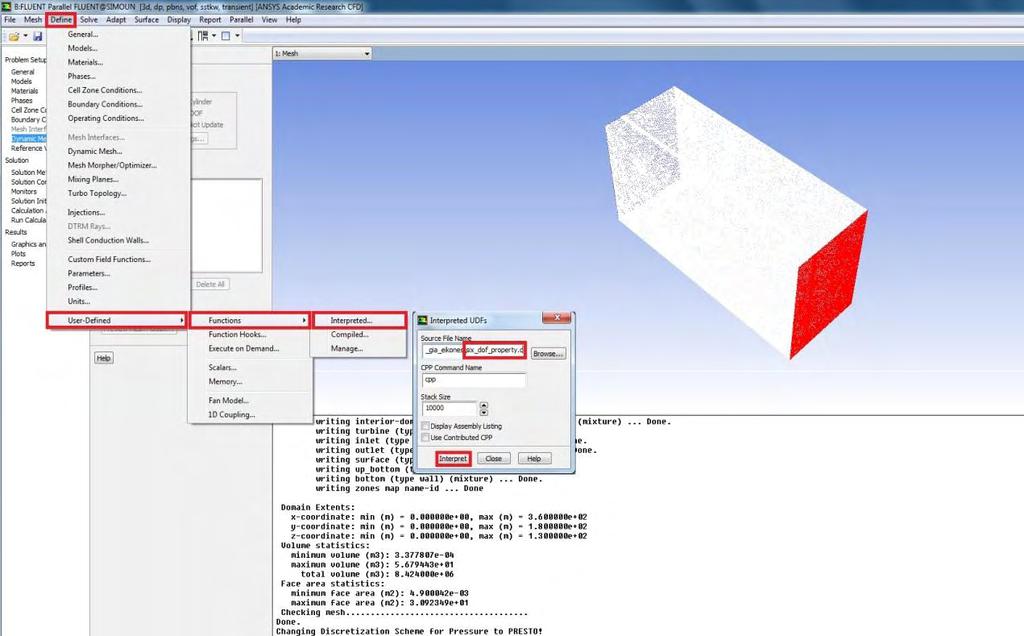
Task: Open the File menu
Action: pos(10,20)
